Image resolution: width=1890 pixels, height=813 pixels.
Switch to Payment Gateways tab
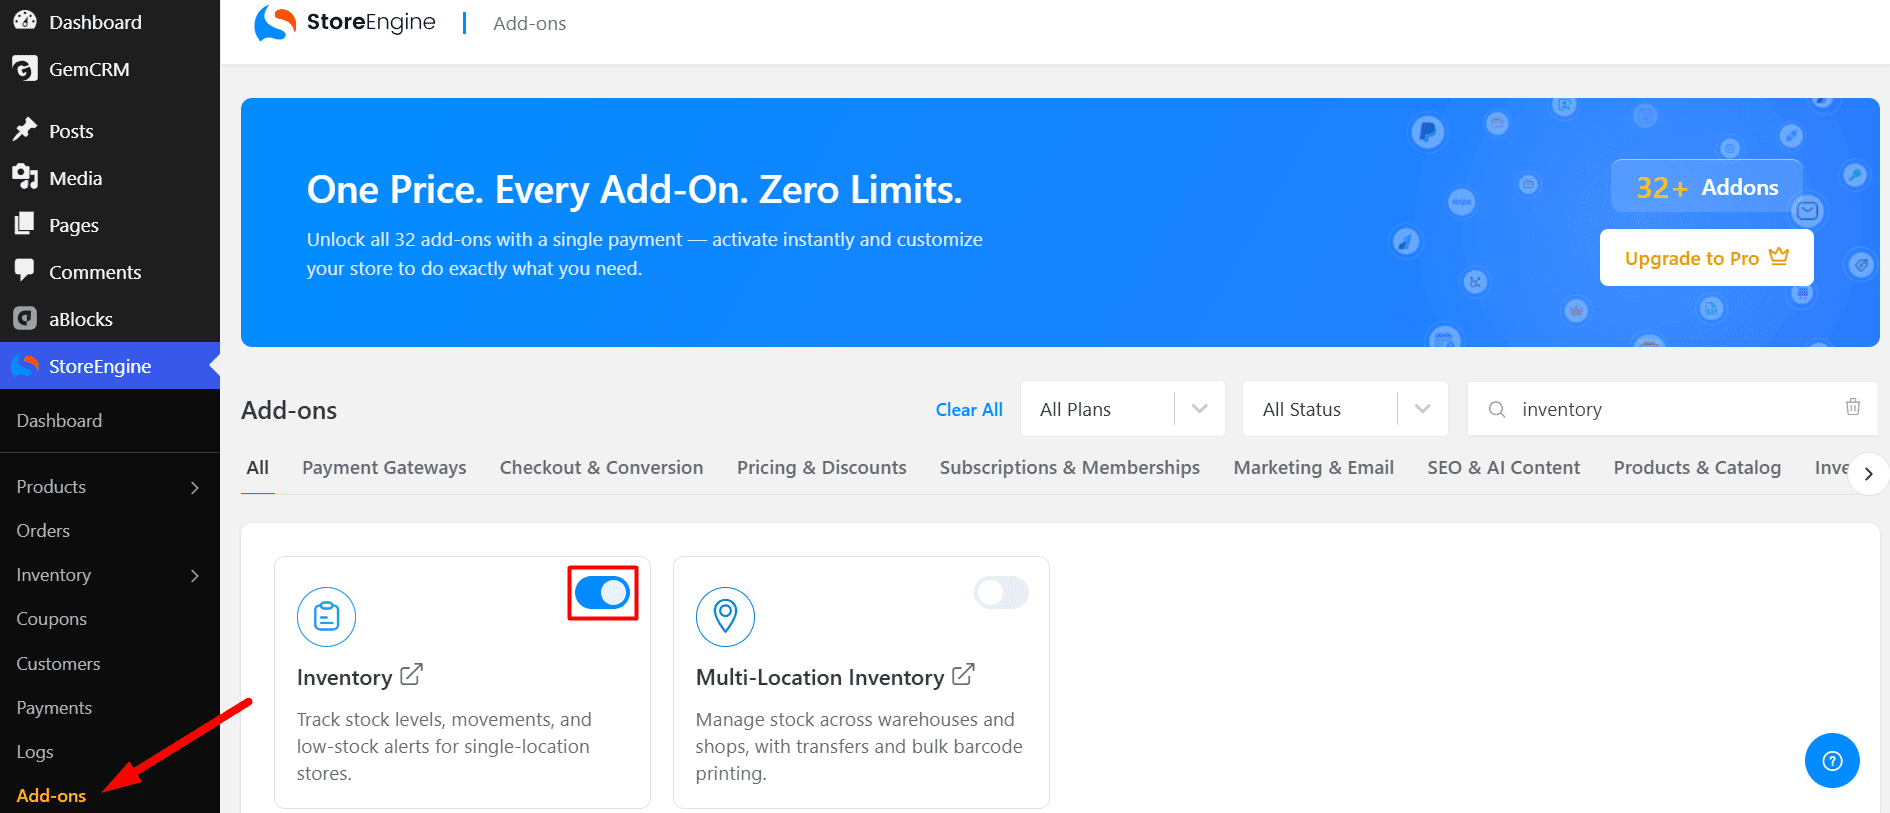[x=384, y=467]
